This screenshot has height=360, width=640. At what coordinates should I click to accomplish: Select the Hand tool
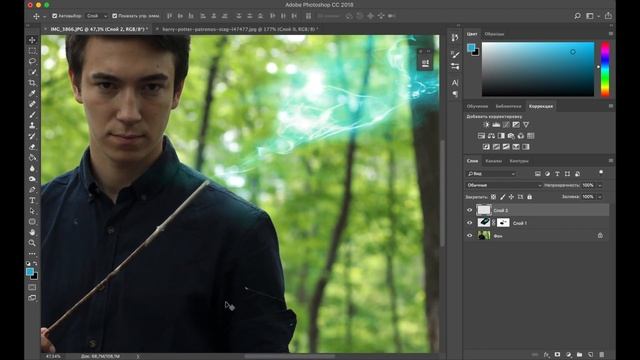(32, 232)
